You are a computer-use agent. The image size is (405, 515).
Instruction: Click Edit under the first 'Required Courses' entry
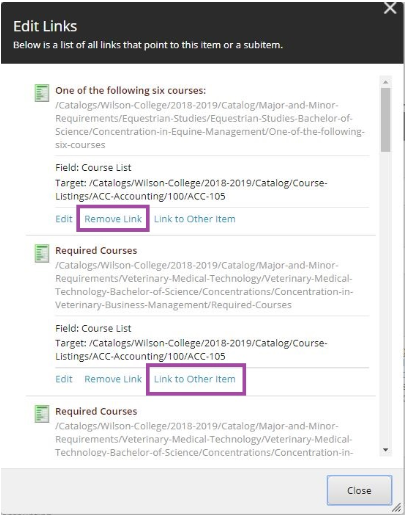pyautogui.click(x=64, y=379)
